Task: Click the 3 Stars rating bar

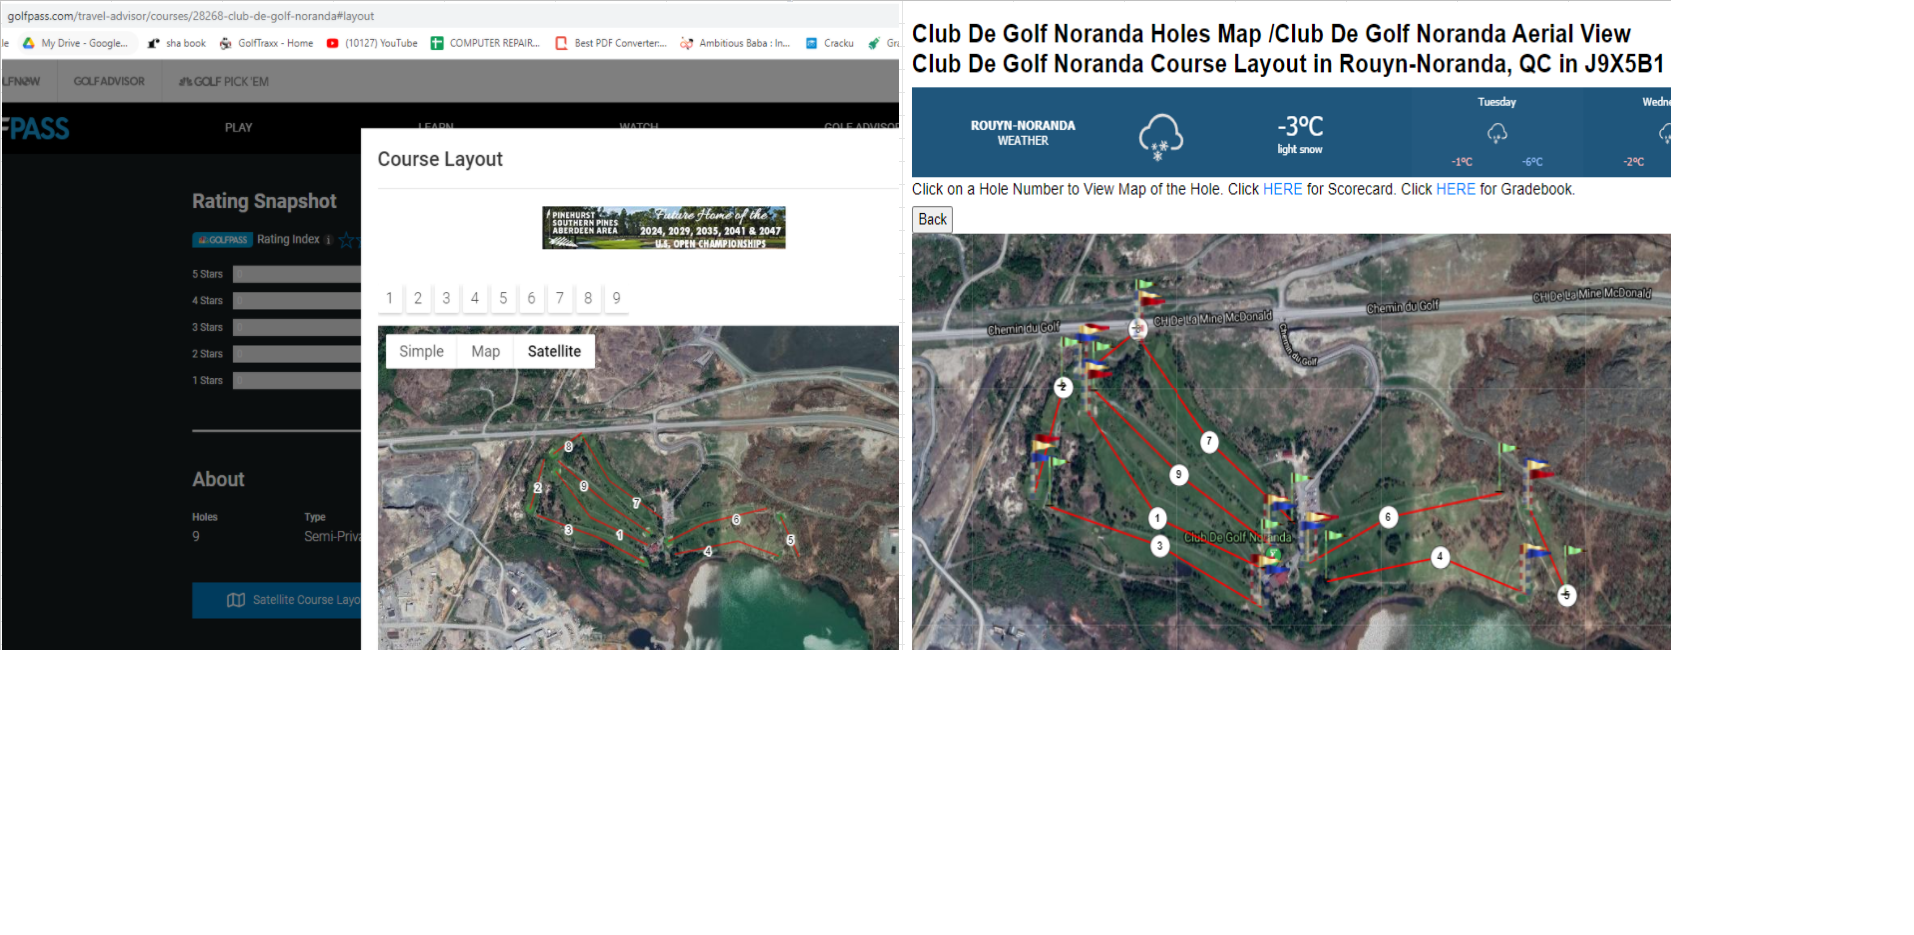Action: [x=296, y=327]
